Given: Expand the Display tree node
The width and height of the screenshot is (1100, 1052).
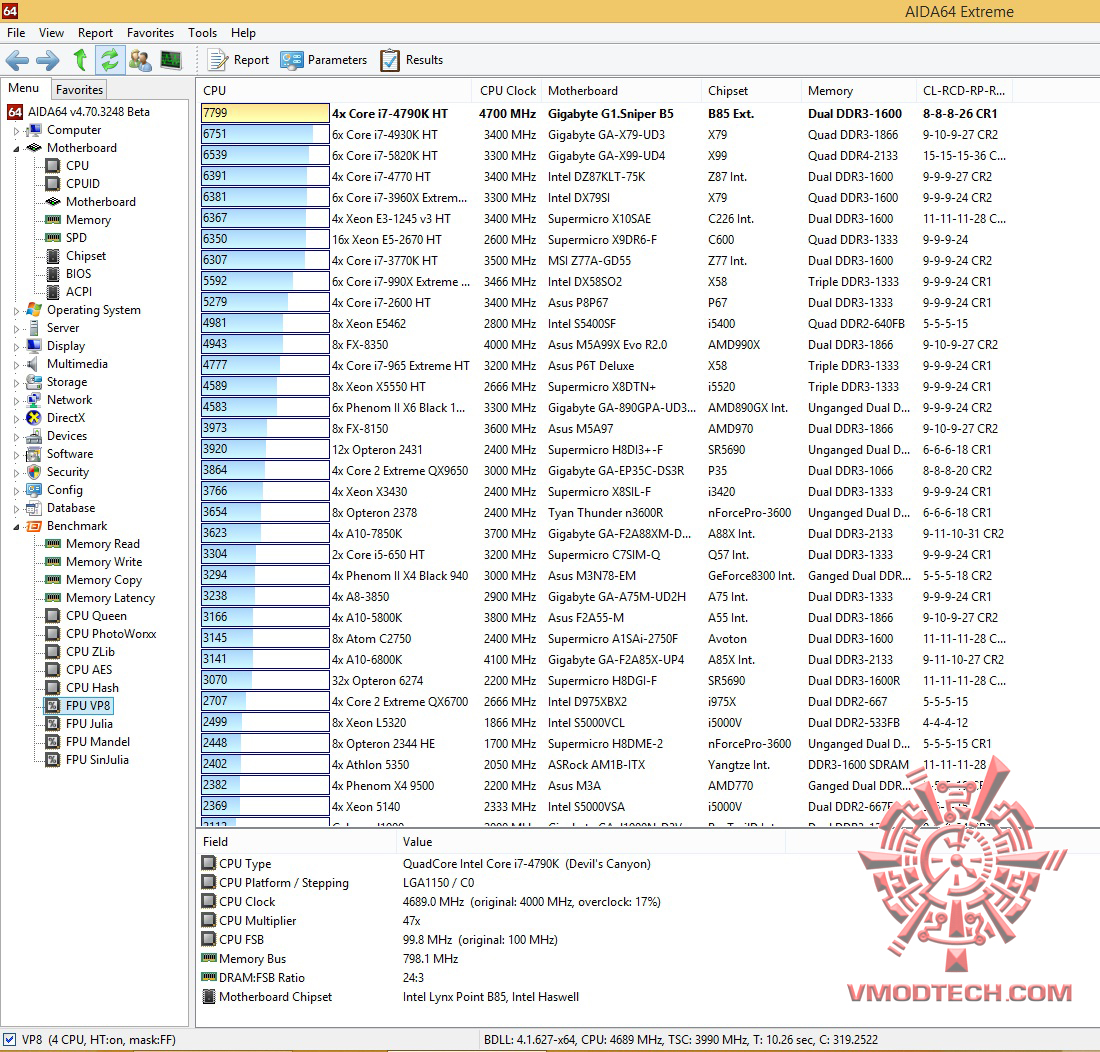Looking at the screenshot, I should 16,346.
